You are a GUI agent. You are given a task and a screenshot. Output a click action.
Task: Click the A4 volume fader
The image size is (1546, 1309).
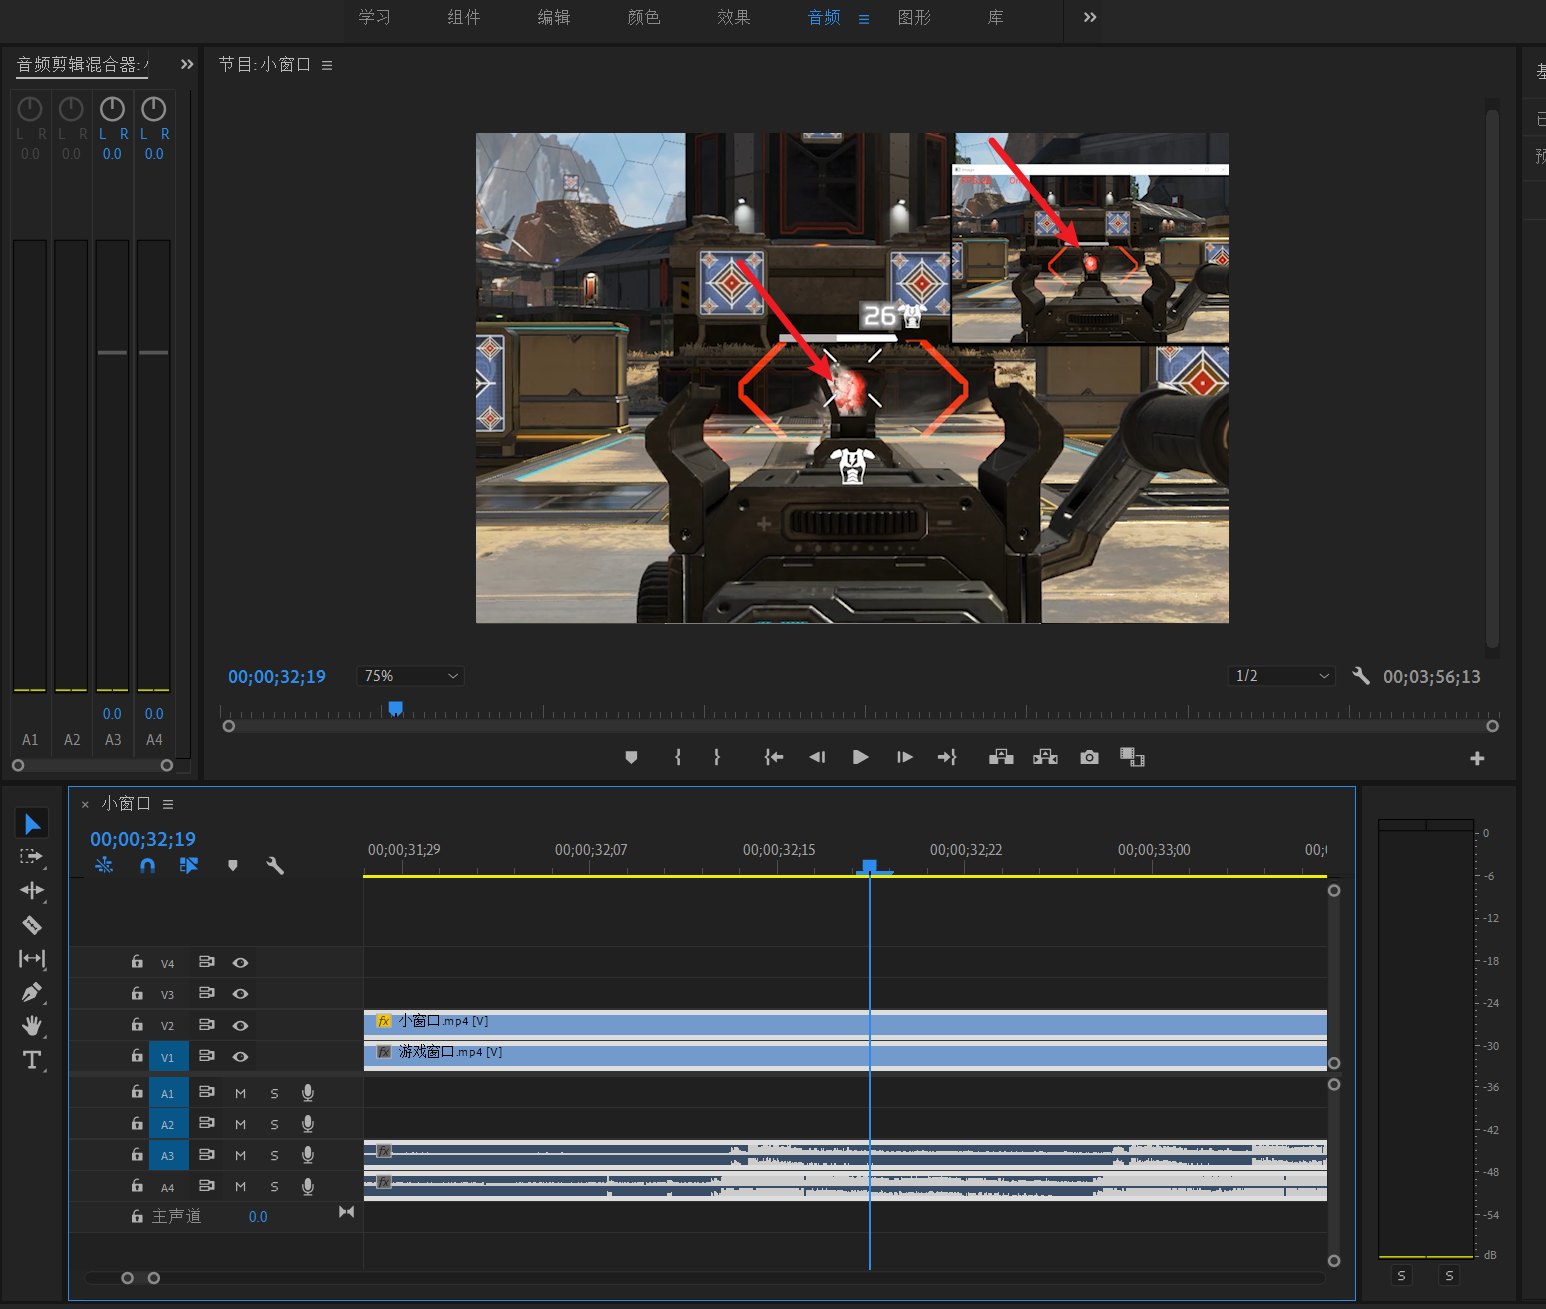point(153,352)
